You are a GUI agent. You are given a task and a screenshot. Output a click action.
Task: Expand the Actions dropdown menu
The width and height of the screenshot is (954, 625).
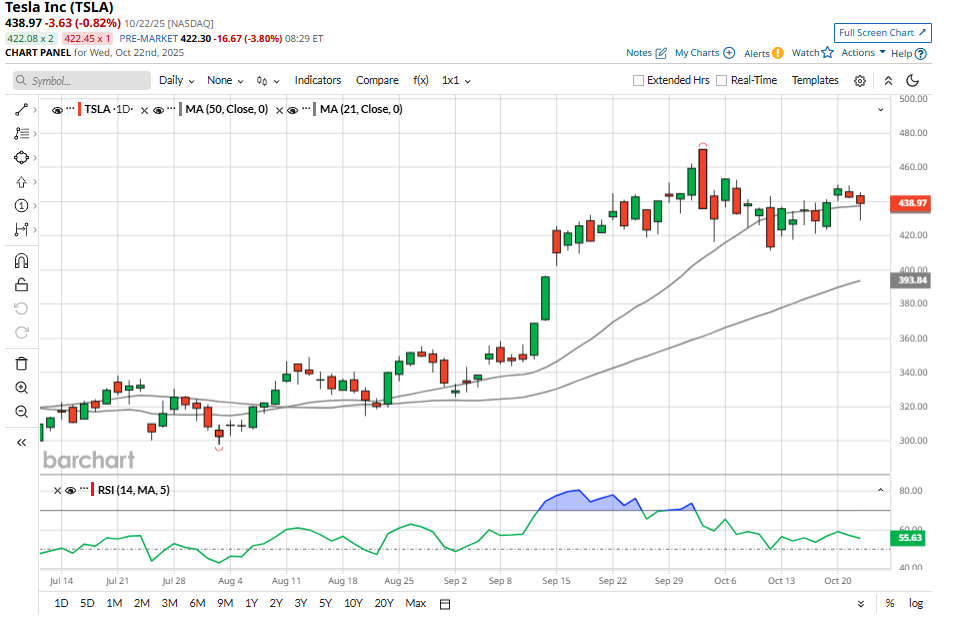(x=863, y=53)
